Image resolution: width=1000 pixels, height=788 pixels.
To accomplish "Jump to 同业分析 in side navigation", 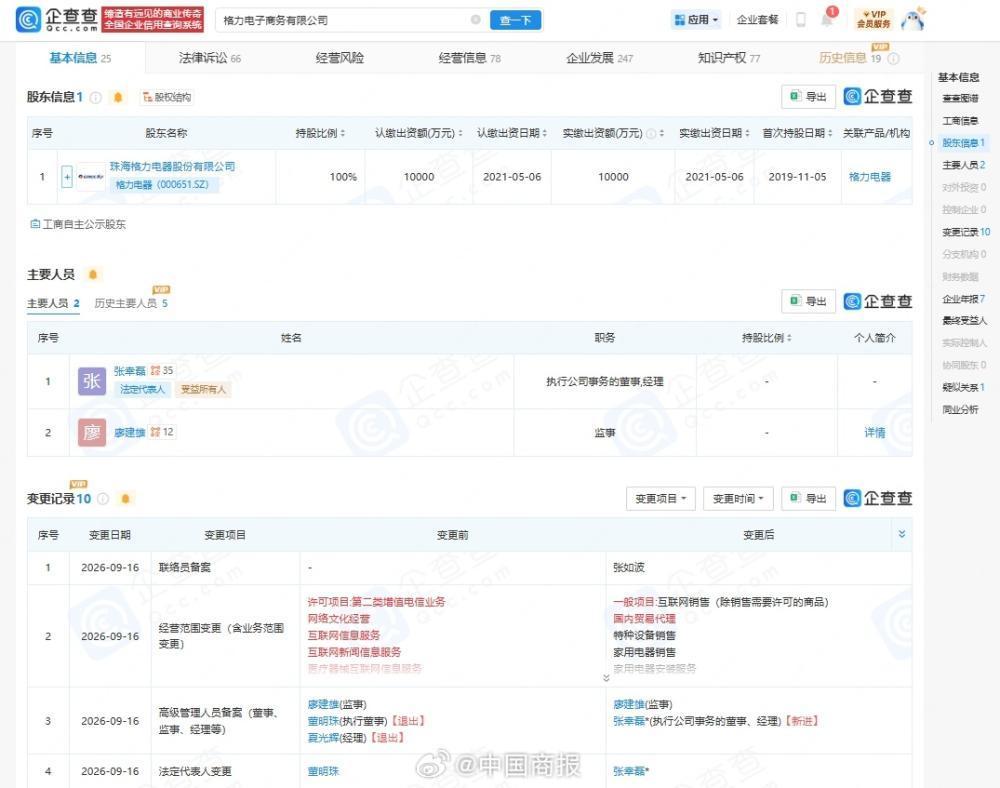I will click(x=960, y=409).
